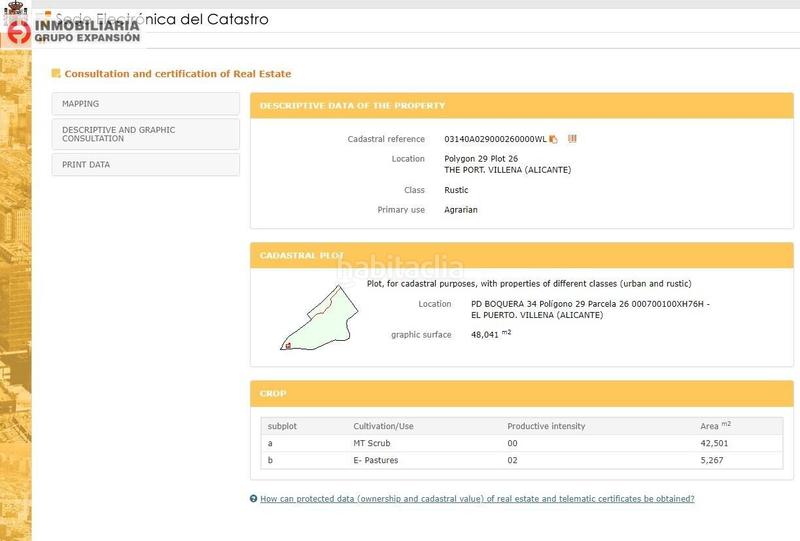Click the habitaclia watermark text
Image resolution: width=800 pixels, height=541 pixels.
point(400,268)
